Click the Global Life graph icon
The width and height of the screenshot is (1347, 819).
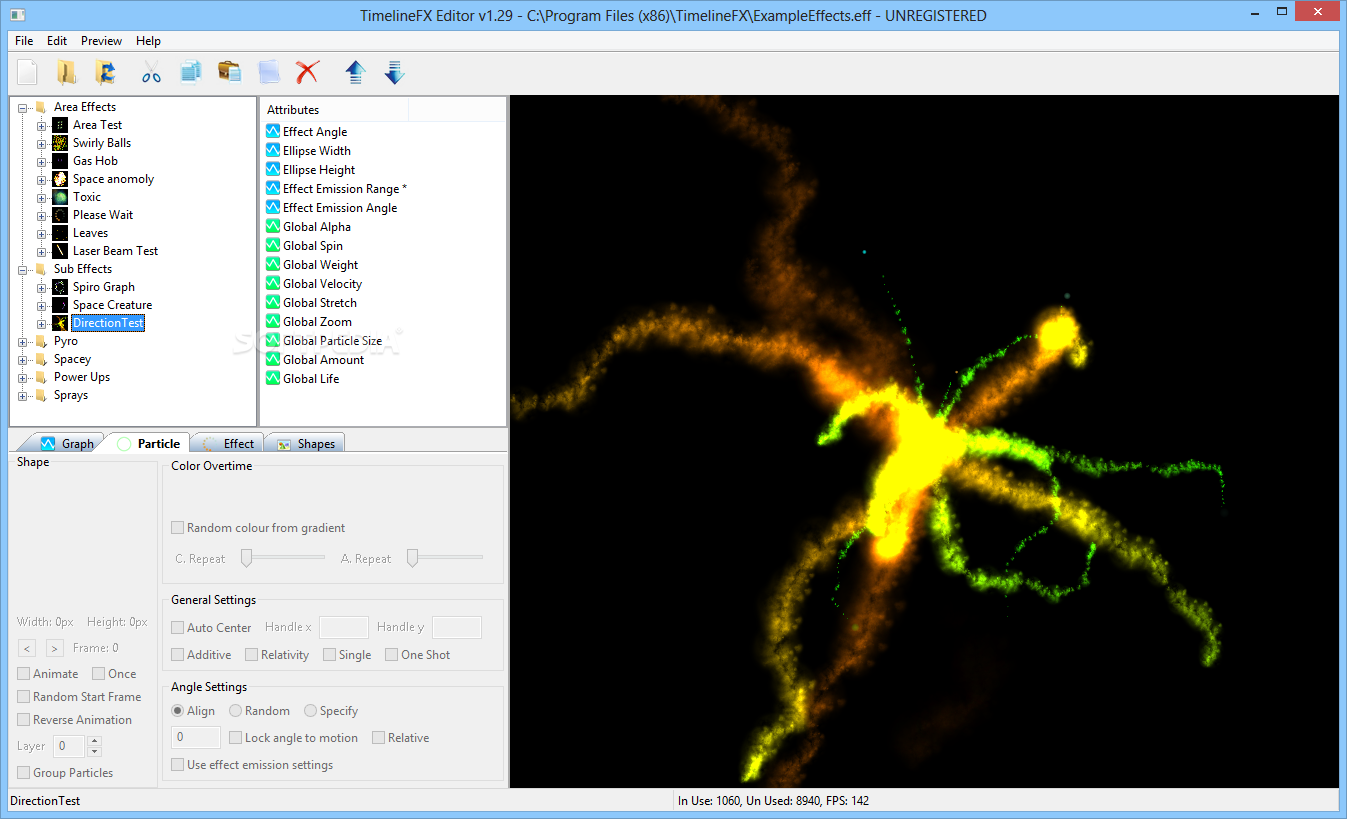(273, 379)
